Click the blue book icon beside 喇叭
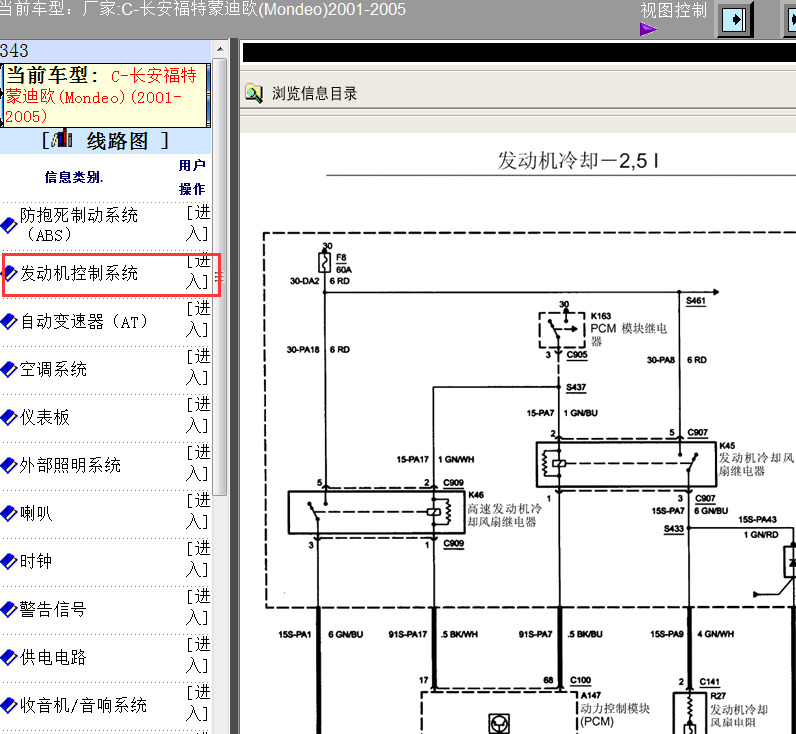 coord(9,513)
